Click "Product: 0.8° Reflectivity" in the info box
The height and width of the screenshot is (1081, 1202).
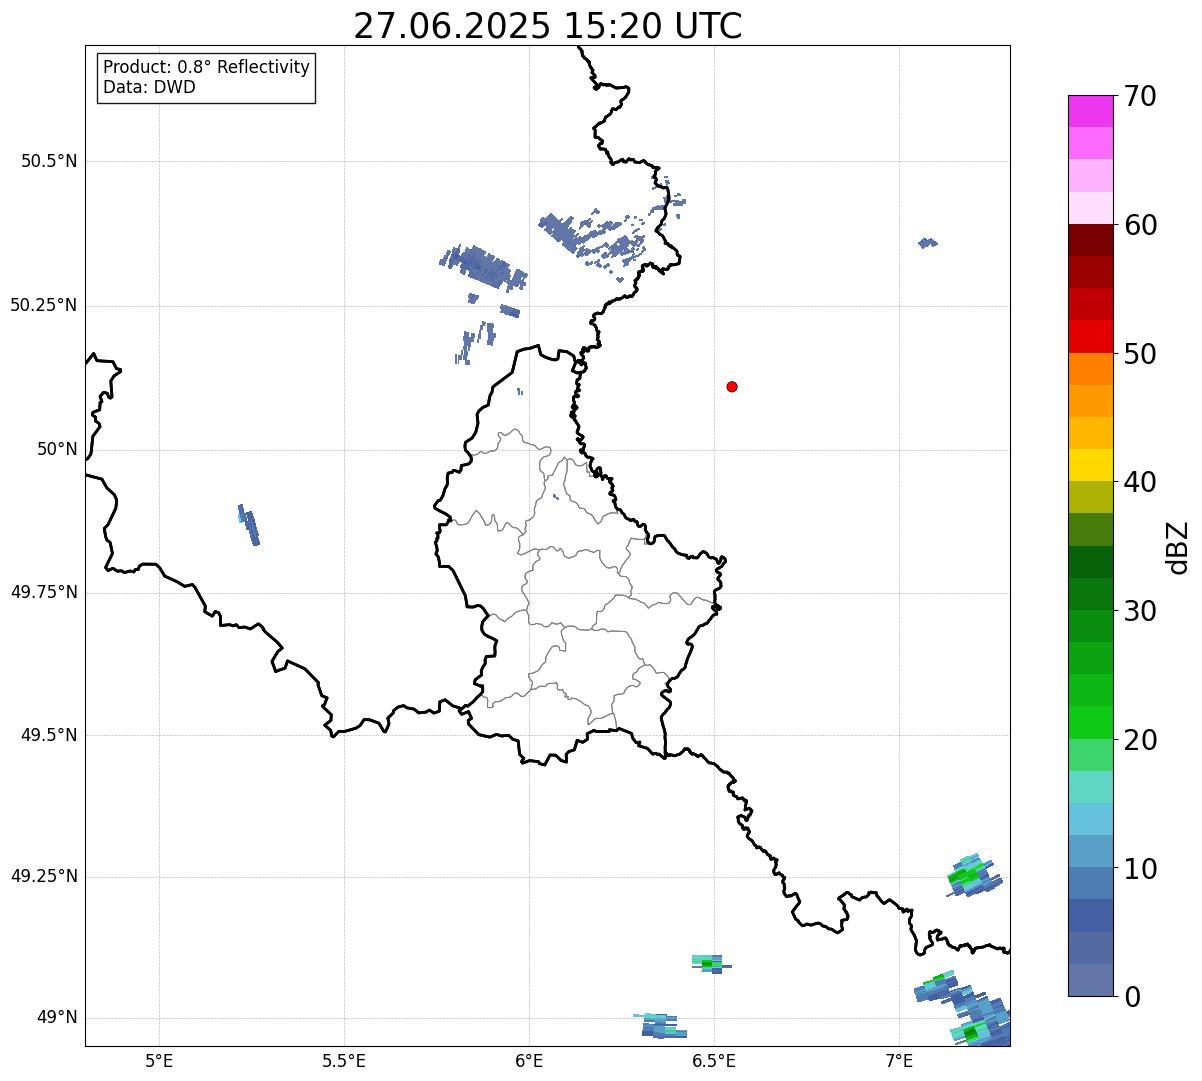click(207, 67)
